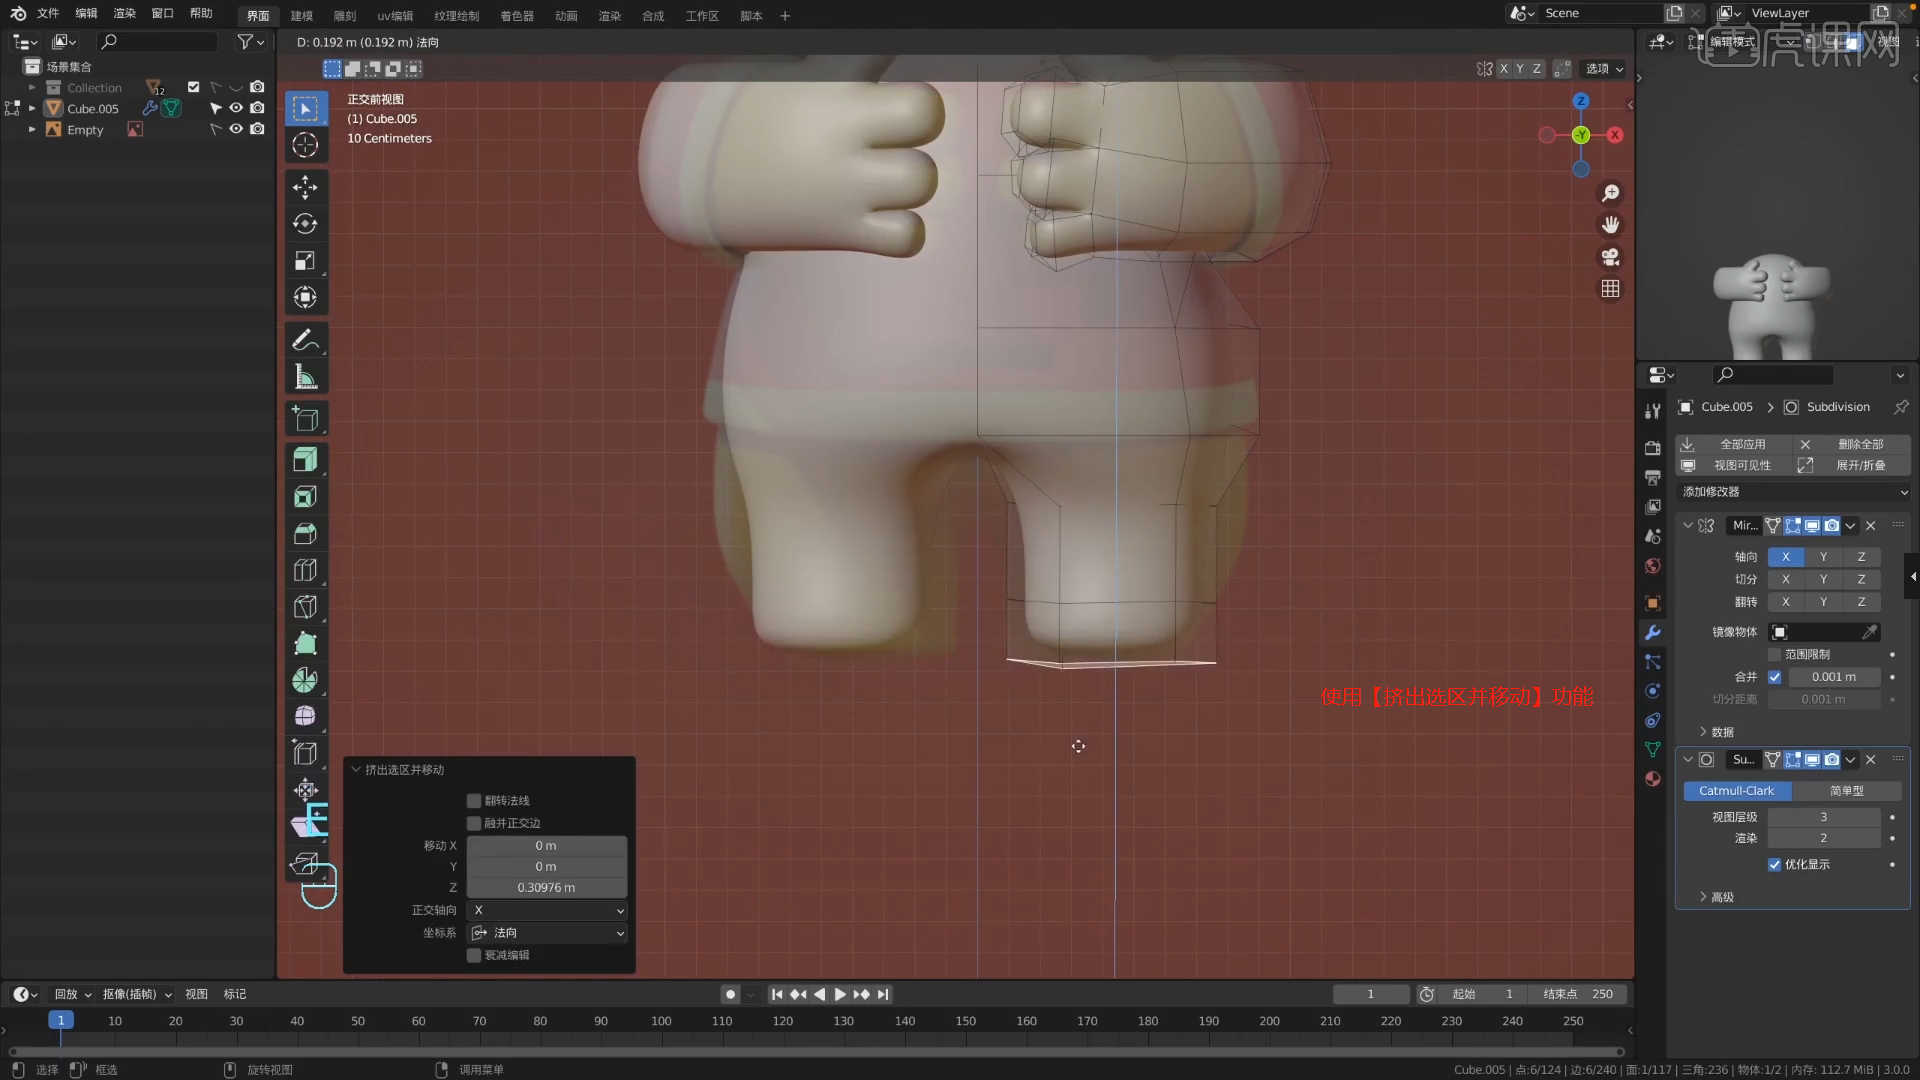Screen dimensions: 1920x1080
Task: Select the Cursor tool in toolbar
Action: [x=305, y=145]
